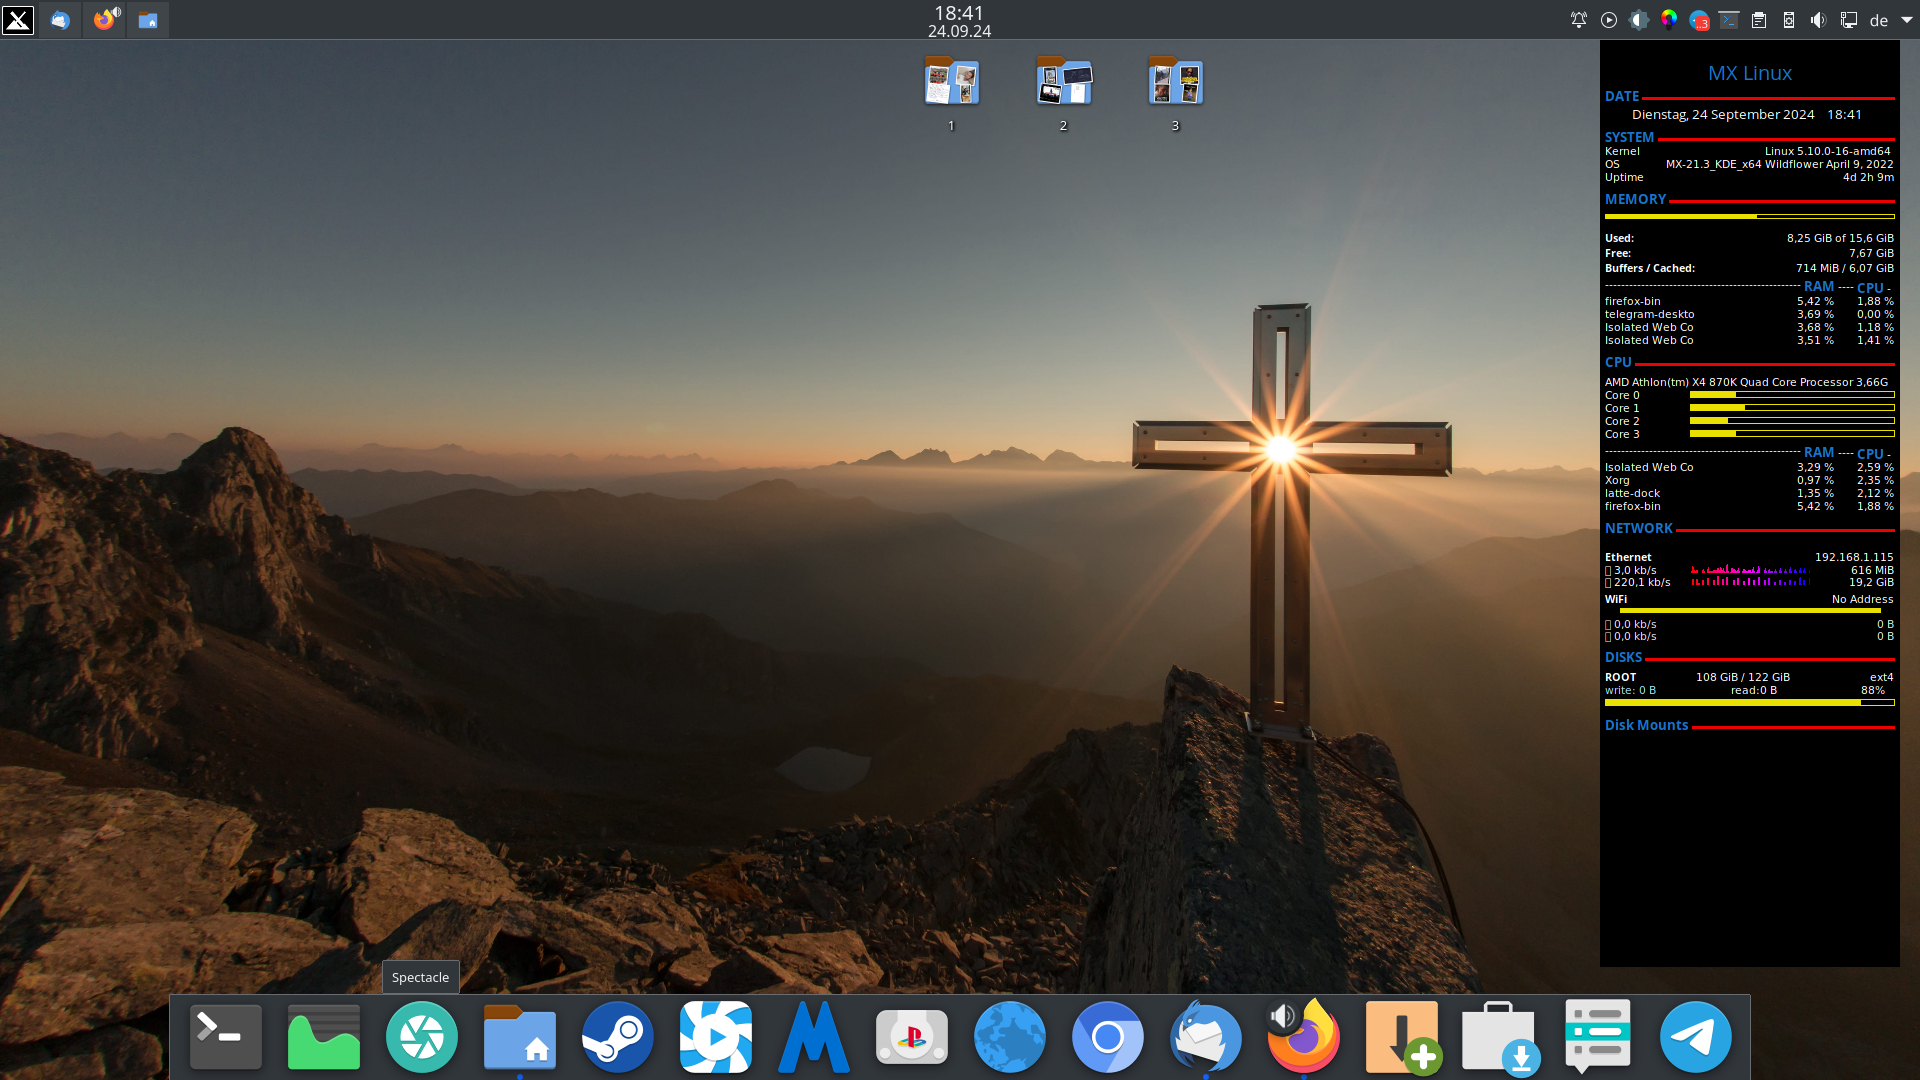This screenshot has width=1920, height=1080.
Task: Open the system monitor graph icon in dock
Action: tap(323, 1037)
